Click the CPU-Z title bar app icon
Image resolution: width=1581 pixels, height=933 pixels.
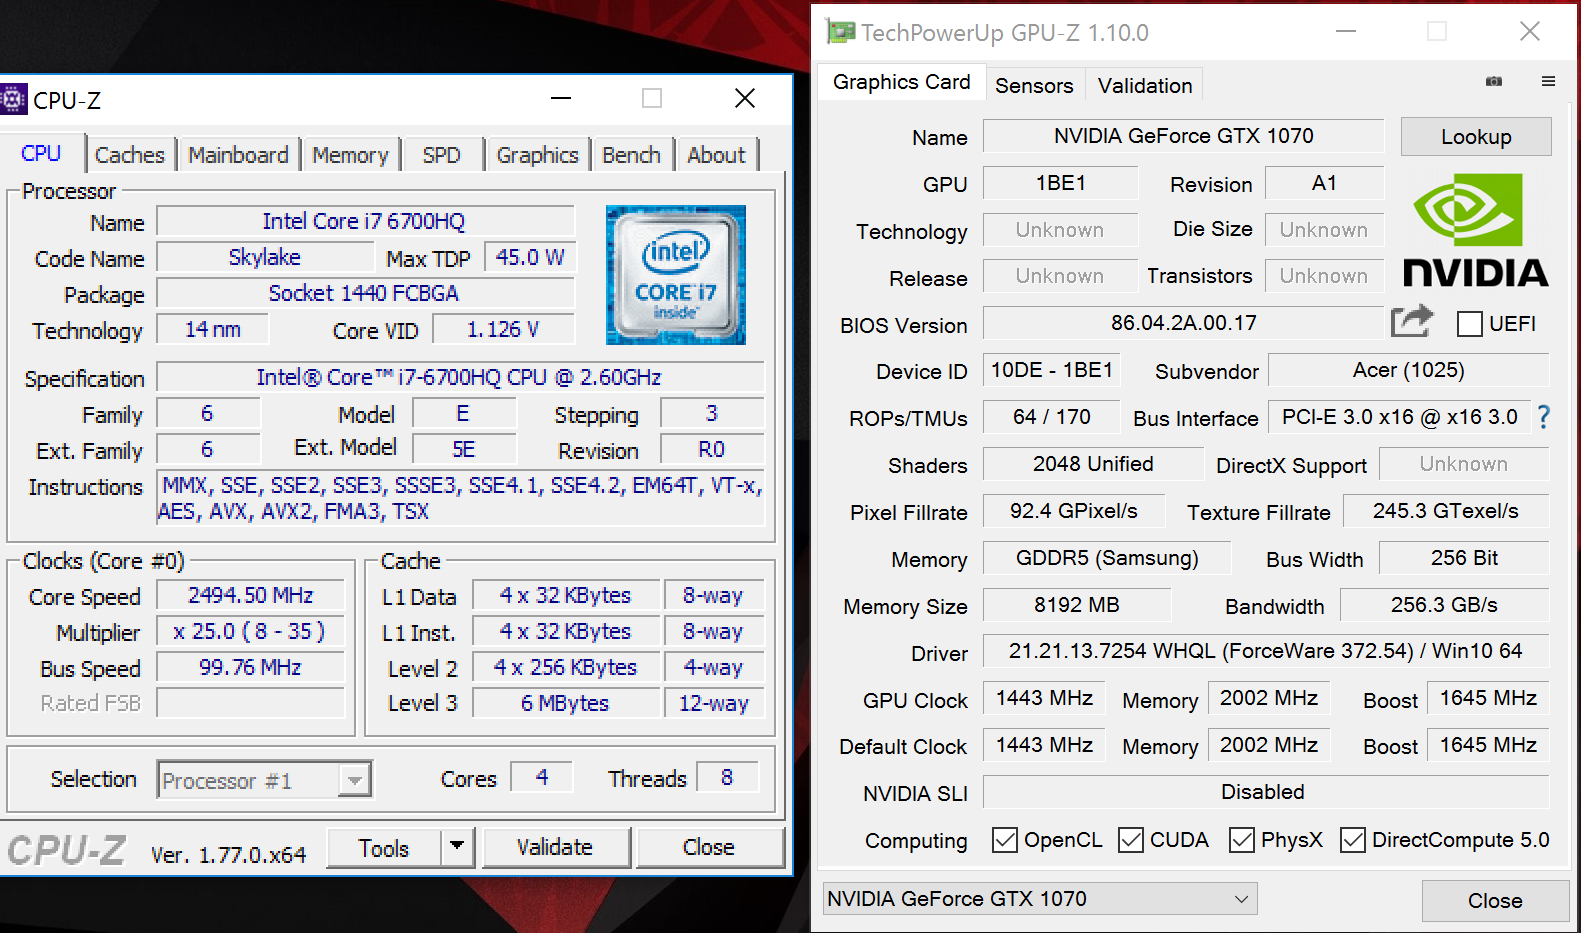pyautogui.click(x=13, y=99)
